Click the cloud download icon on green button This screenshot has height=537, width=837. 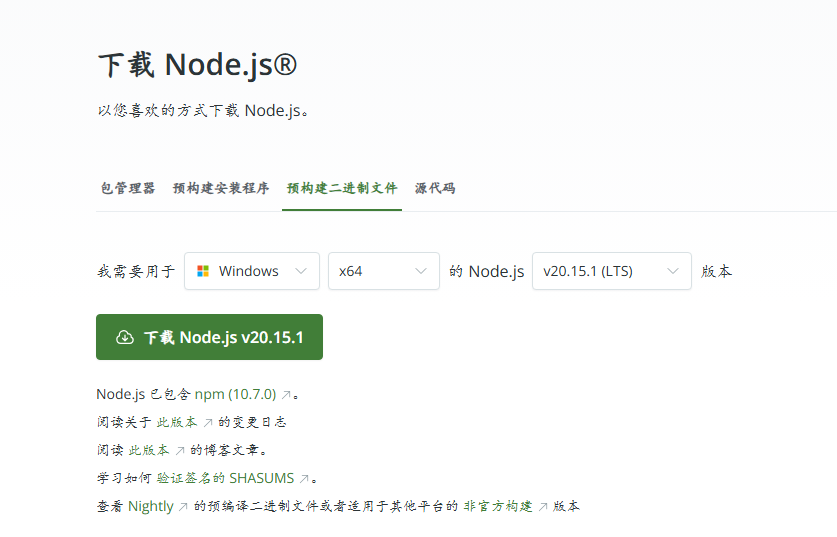pyautogui.click(x=125, y=337)
